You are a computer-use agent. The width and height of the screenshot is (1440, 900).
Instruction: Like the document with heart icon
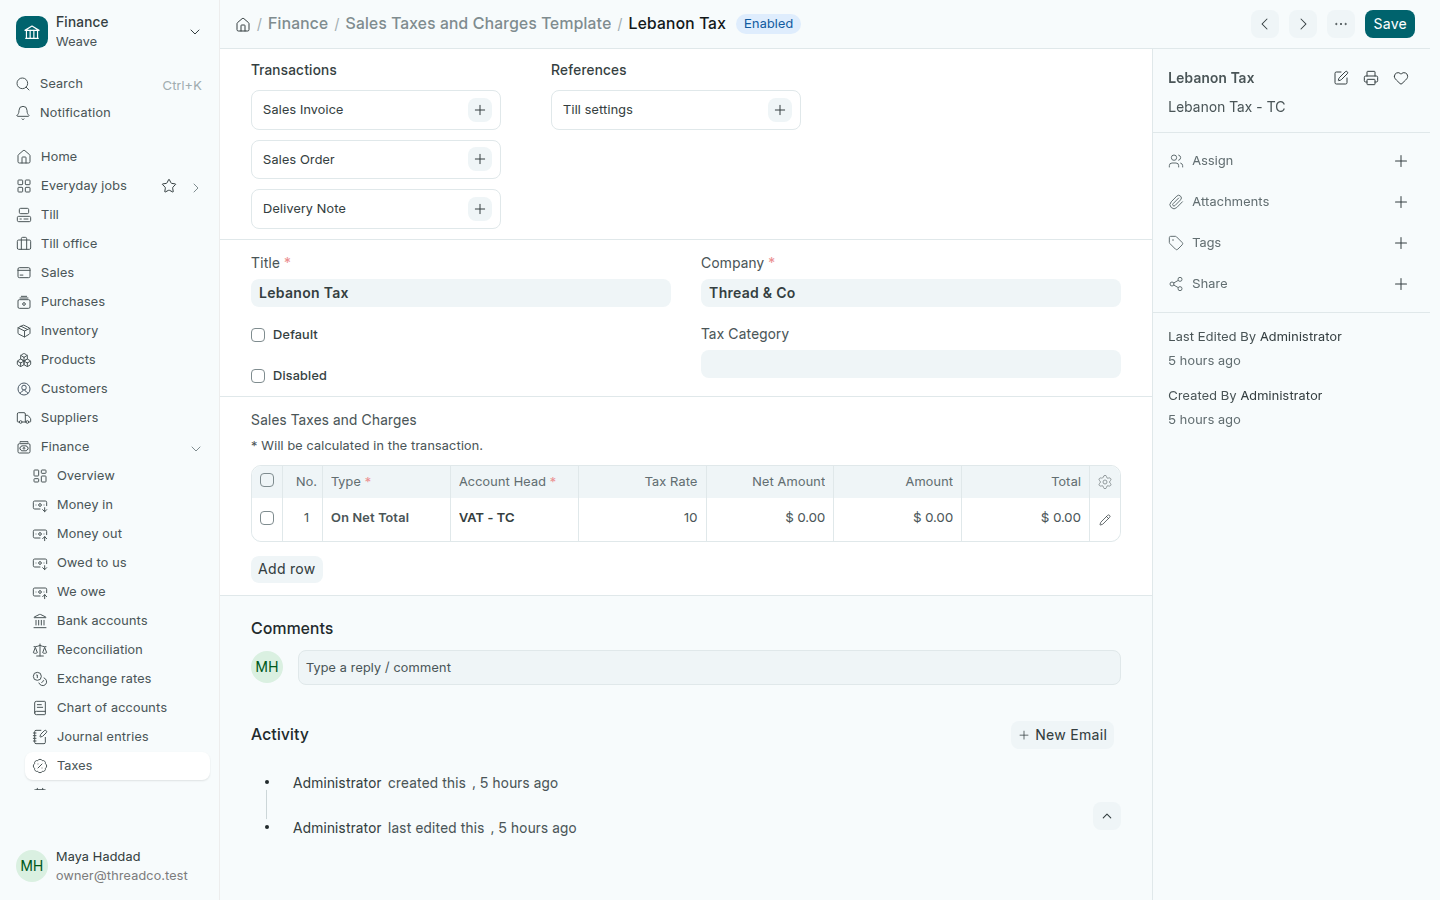tap(1401, 78)
